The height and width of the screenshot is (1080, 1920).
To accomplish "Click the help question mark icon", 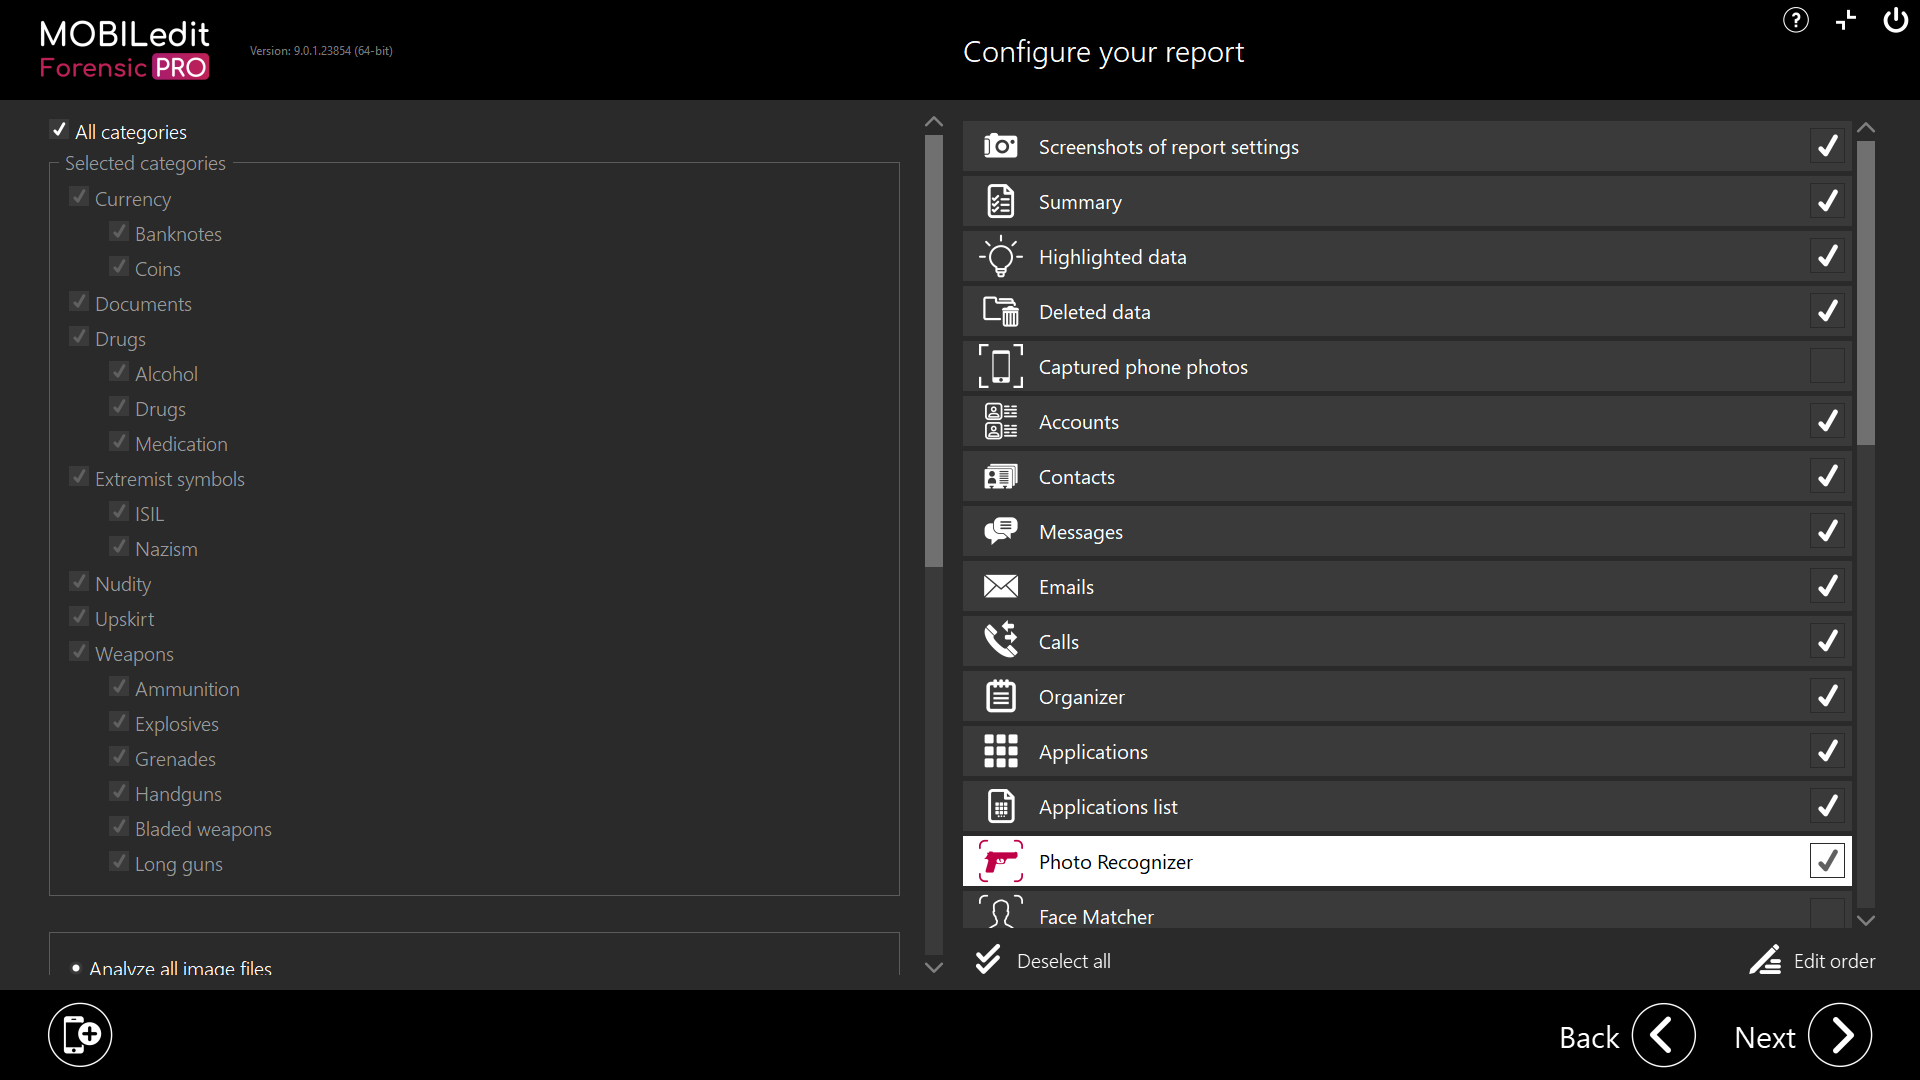I will (1795, 20).
